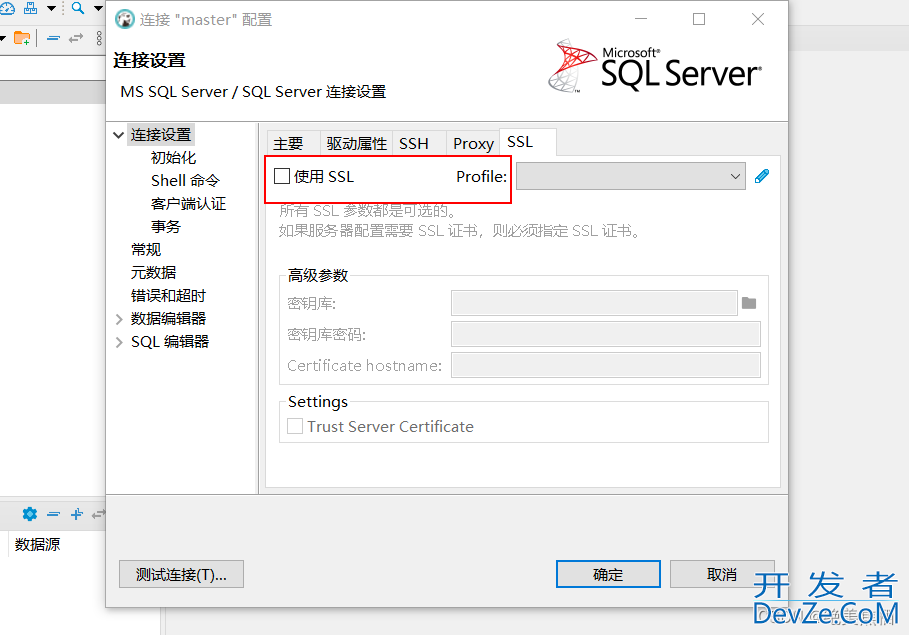Open the Profile dropdown
The width and height of the screenshot is (909, 635).
click(631, 176)
